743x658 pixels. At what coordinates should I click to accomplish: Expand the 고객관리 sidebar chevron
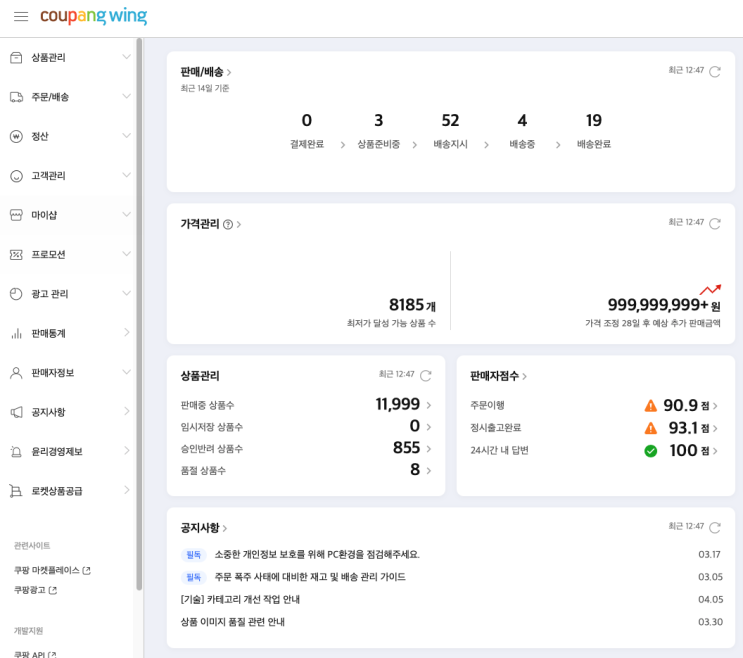point(127,175)
